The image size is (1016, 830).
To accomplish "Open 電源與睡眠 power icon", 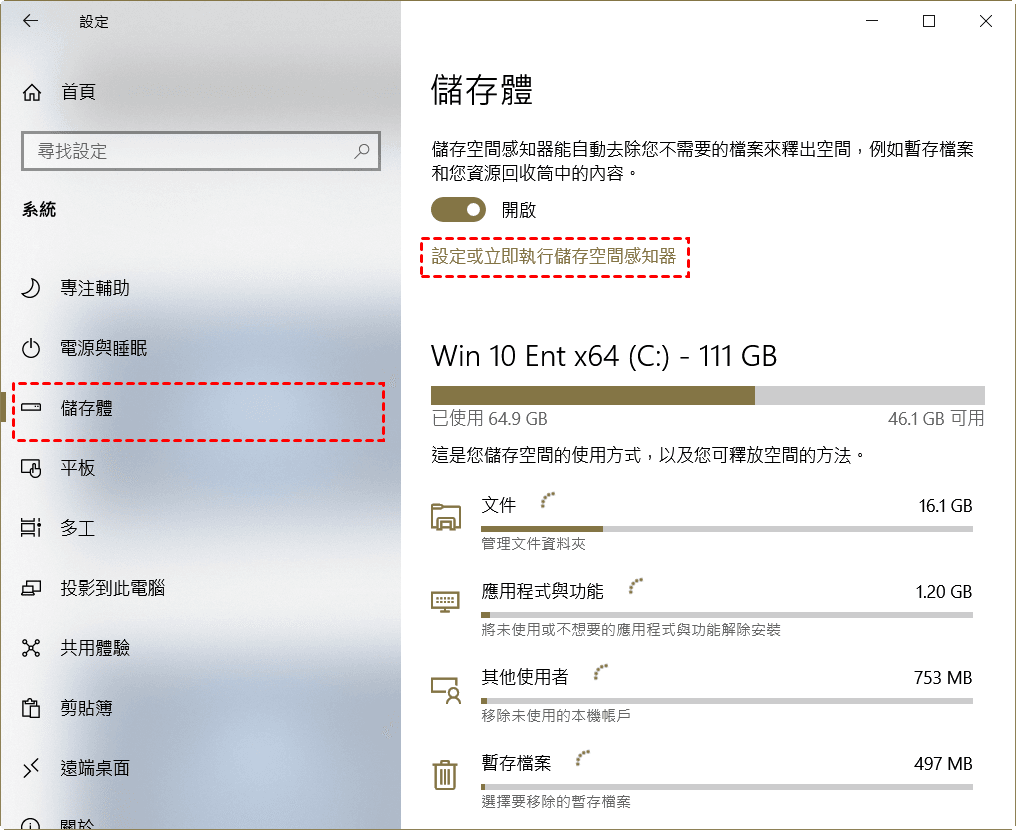I will click(x=30, y=348).
